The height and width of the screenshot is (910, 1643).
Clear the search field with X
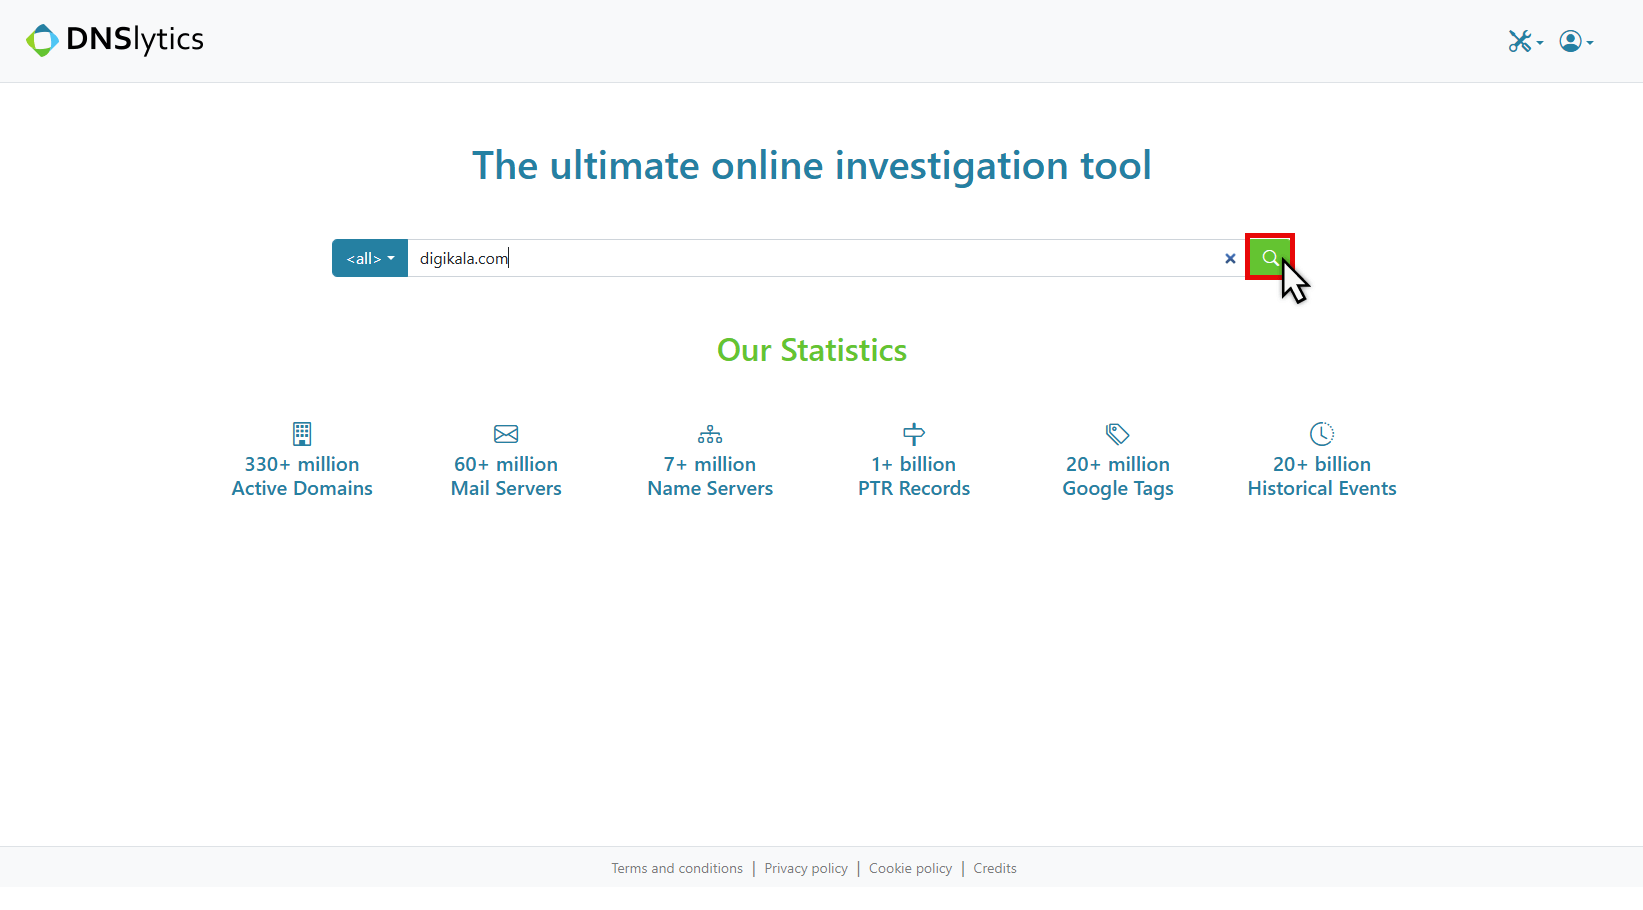[x=1230, y=258]
